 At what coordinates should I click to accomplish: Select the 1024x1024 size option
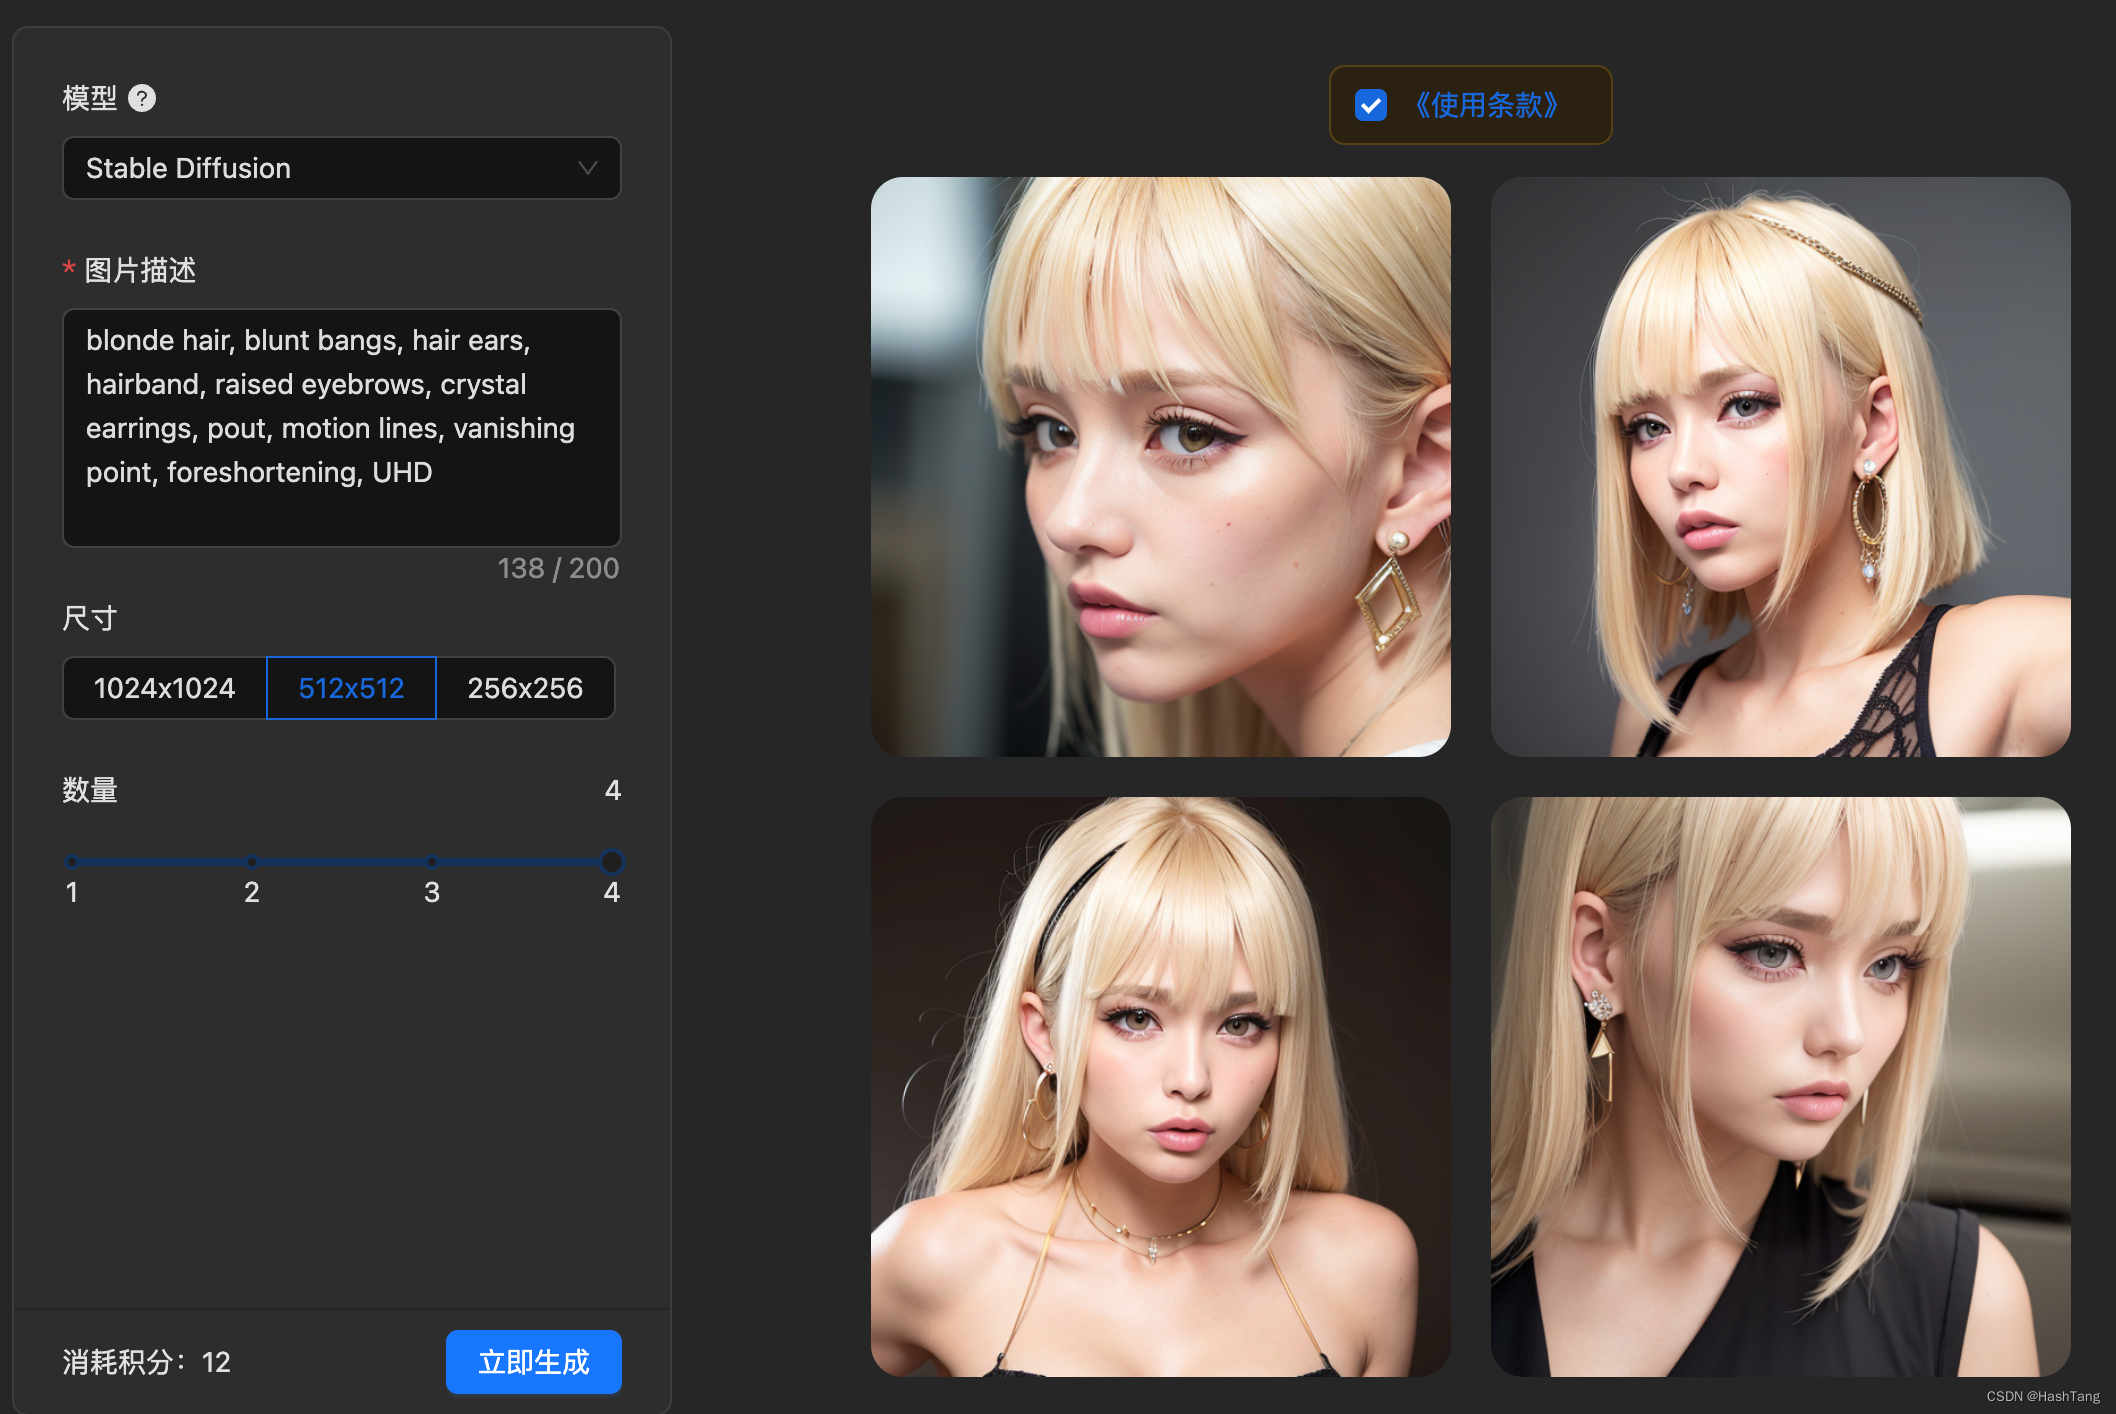tap(165, 688)
